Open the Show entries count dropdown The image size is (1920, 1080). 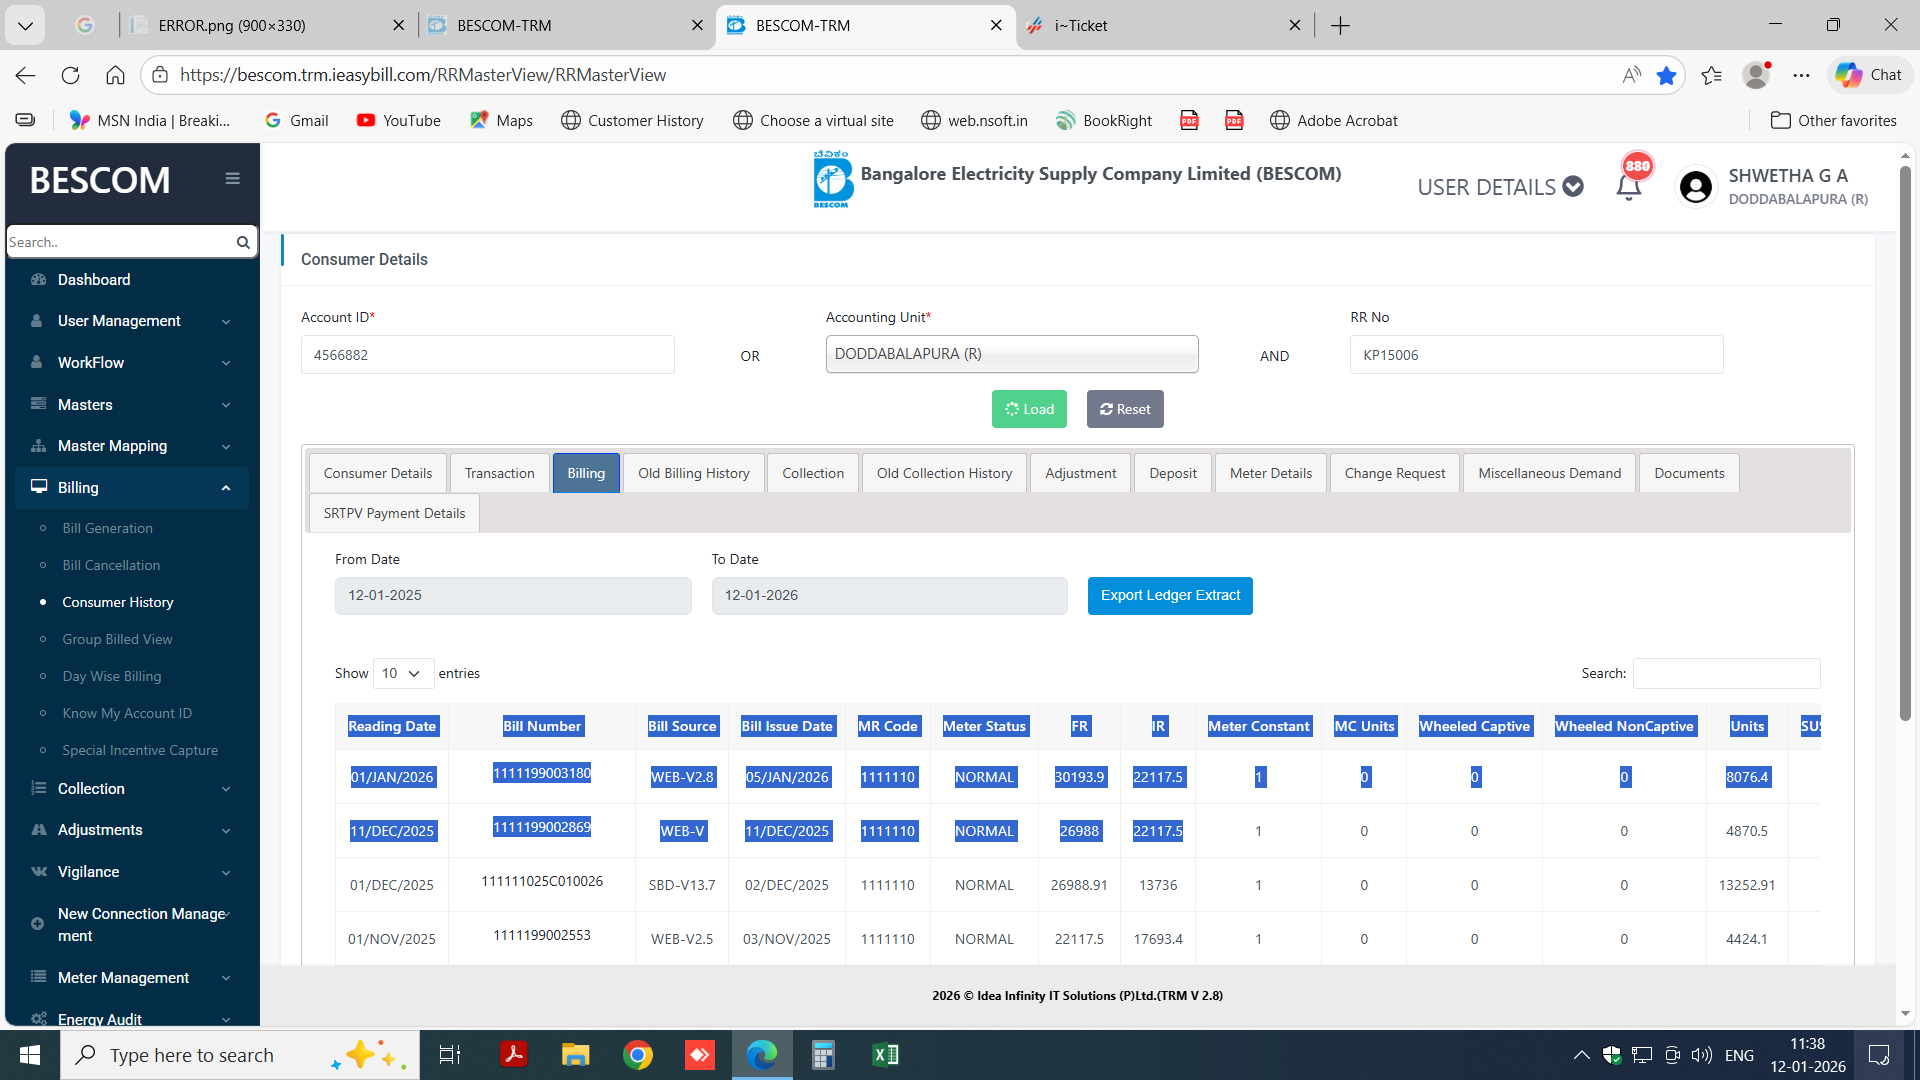click(402, 673)
